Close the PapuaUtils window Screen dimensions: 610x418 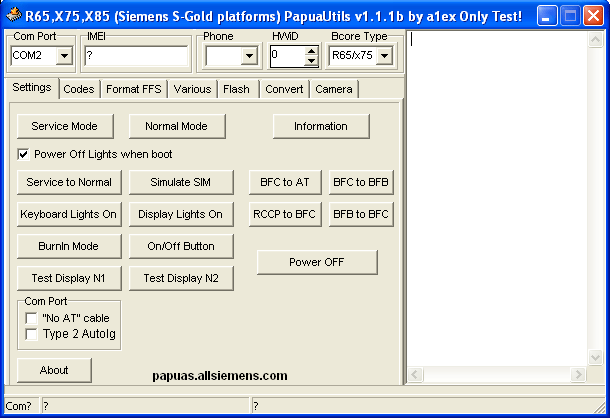pos(594,16)
